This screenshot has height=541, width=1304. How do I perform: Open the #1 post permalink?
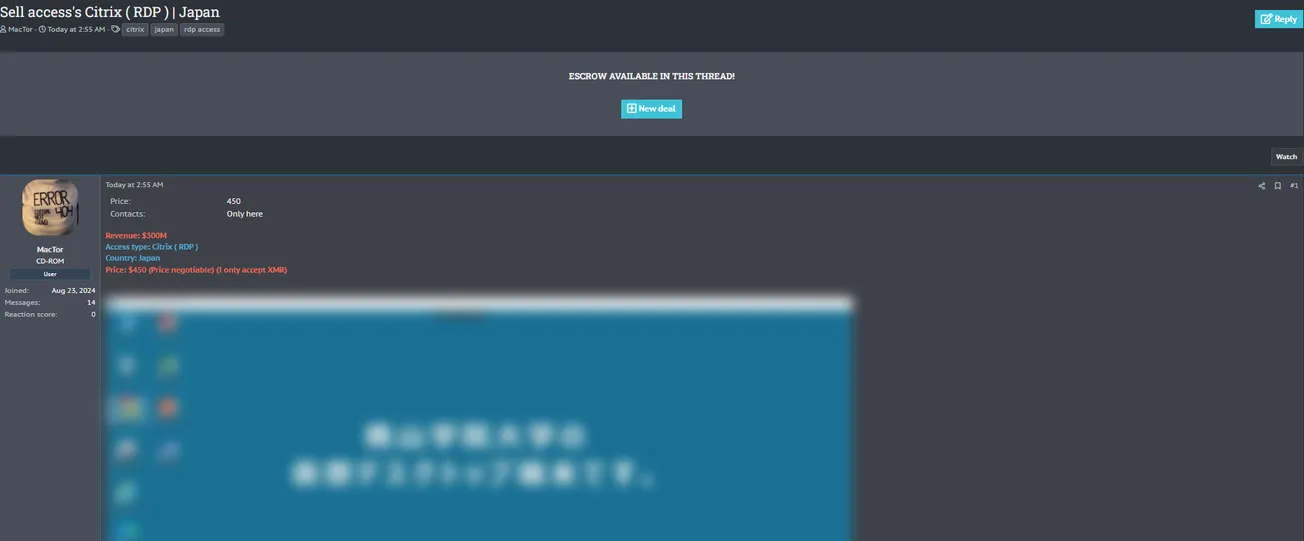(x=1294, y=185)
